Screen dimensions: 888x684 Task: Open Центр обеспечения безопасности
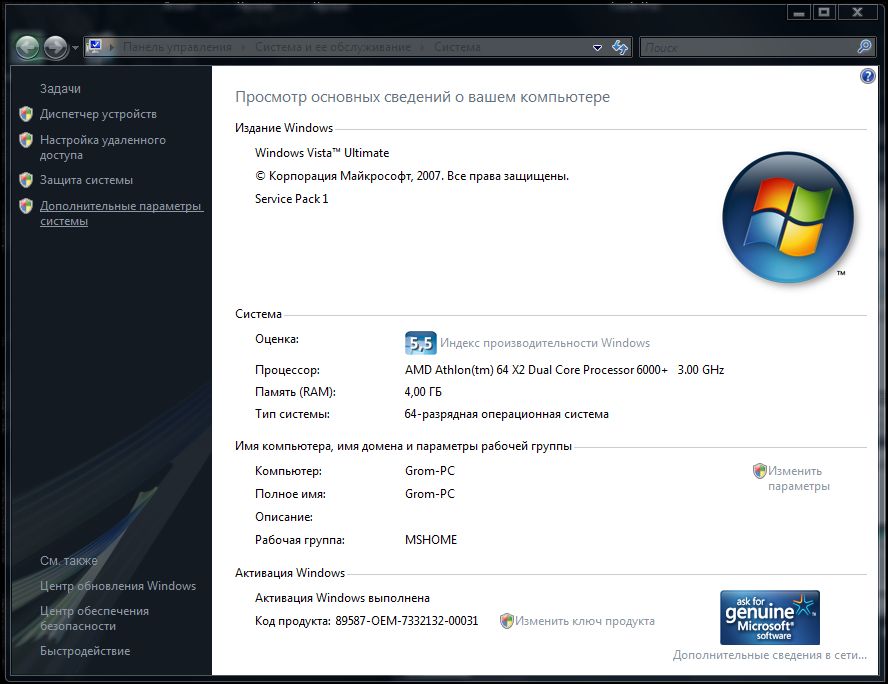point(94,618)
